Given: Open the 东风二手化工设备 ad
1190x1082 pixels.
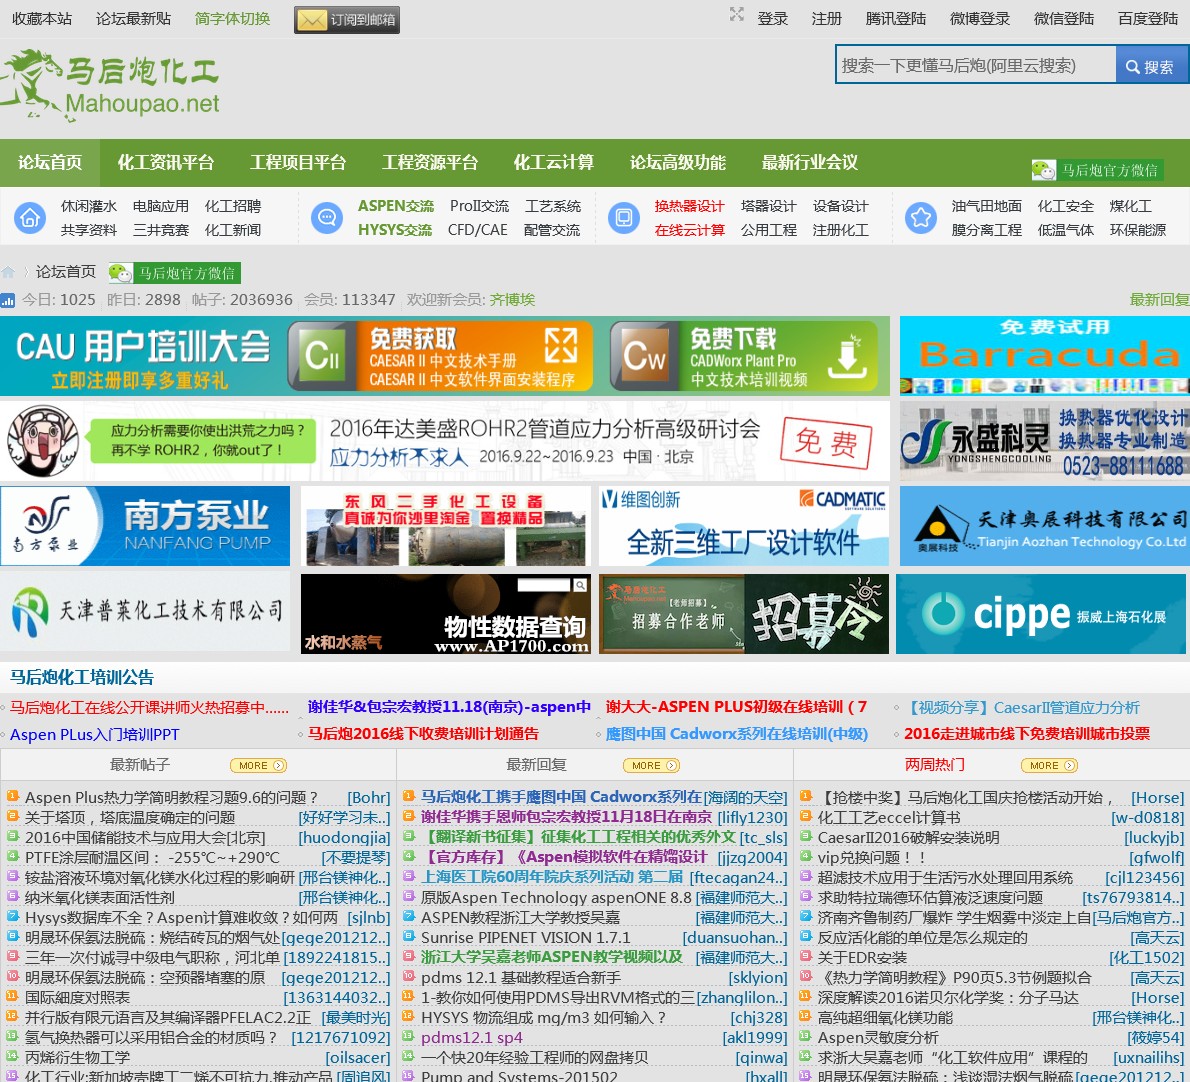Looking at the screenshot, I should click(x=445, y=526).
